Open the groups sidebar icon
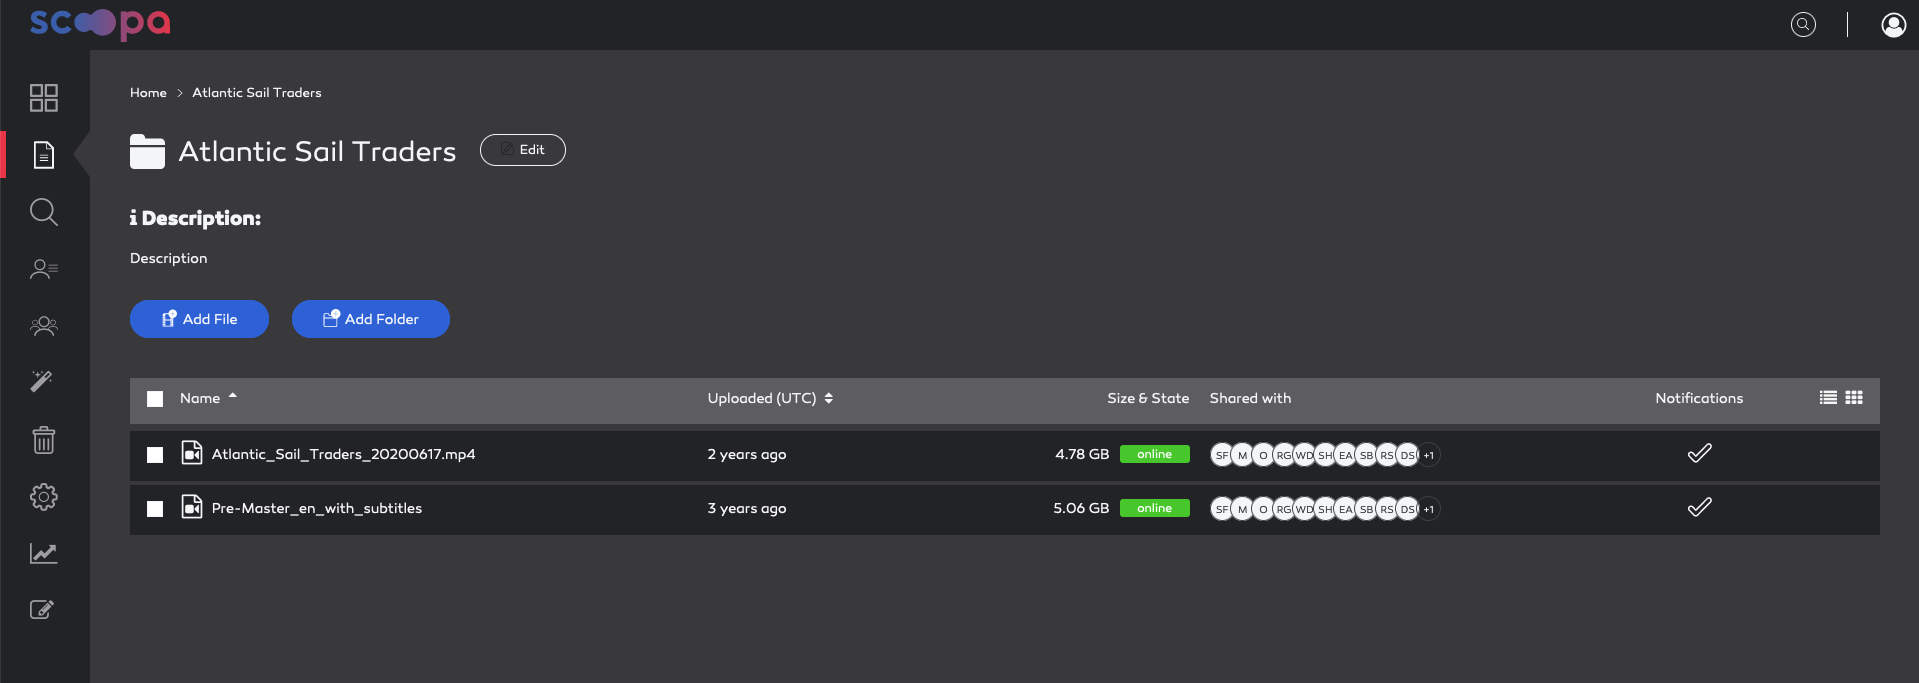Viewport: 1919px width, 683px height. point(44,326)
